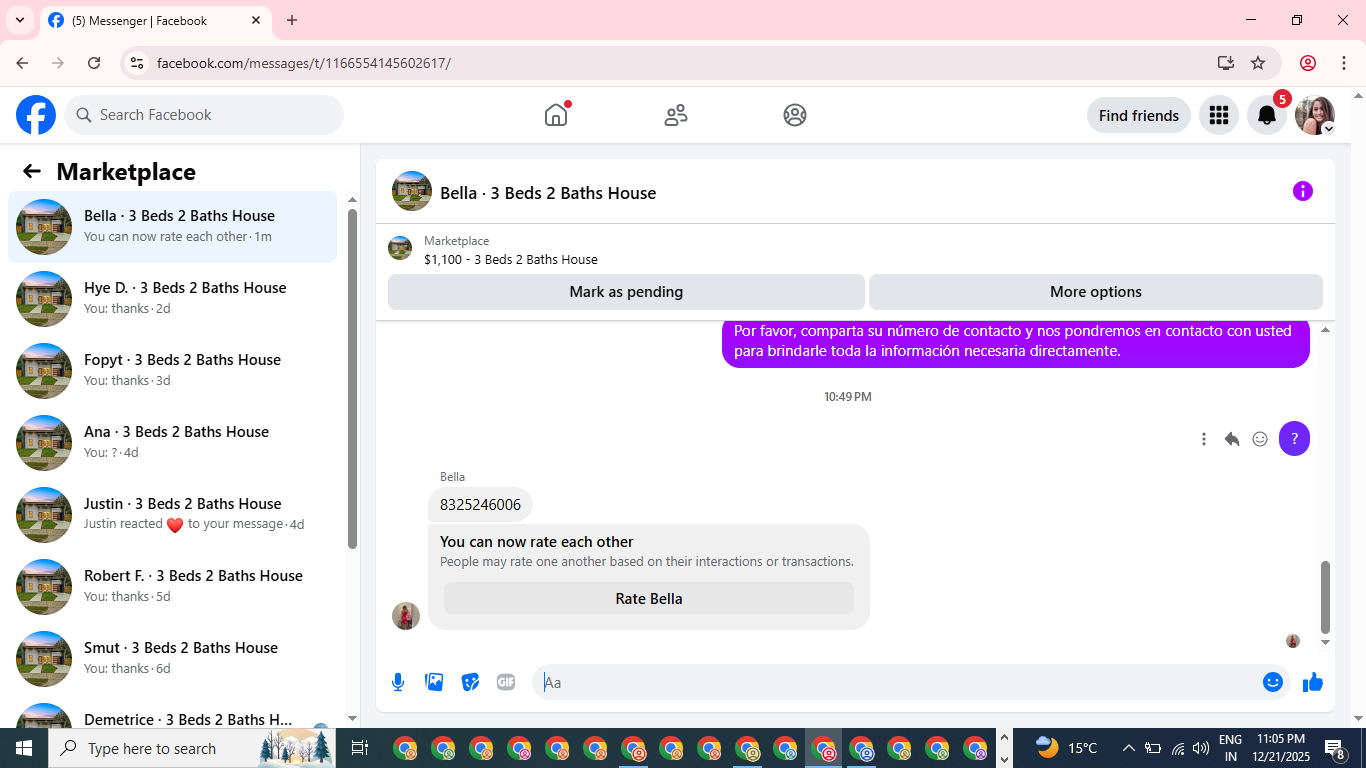The width and height of the screenshot is (1366, 768).
Task: Open a new browser tab
Action: point(292,20)
